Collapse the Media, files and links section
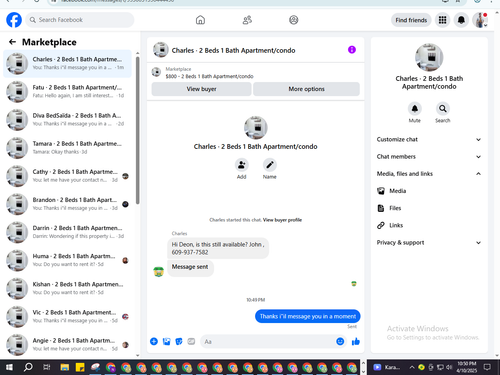Viewport: 500px width, 375px height. [x=429, y=174]
